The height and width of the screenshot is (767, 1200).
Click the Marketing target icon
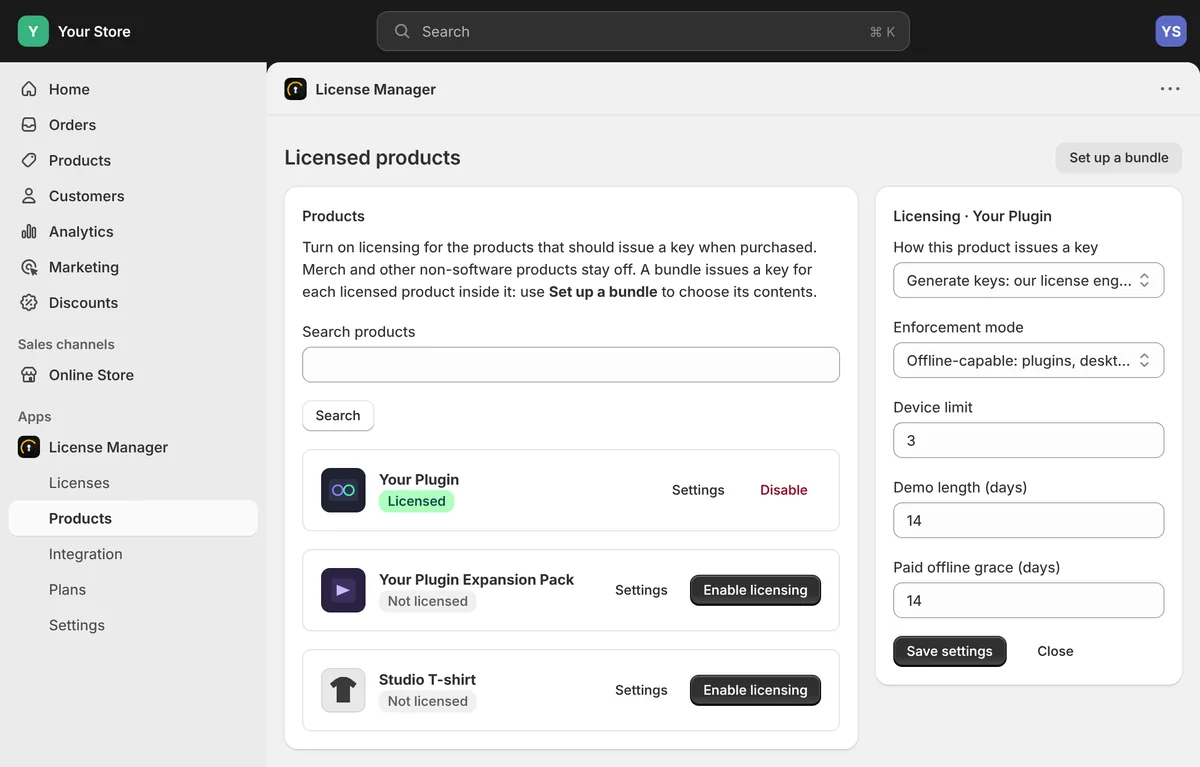click(29, 267)
